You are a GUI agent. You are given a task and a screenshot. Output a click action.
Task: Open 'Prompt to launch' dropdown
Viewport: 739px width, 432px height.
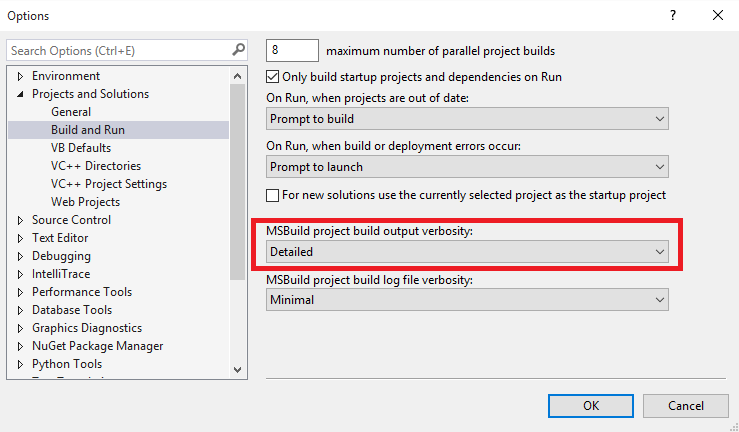pyautogui.click(x=467, y=167)
